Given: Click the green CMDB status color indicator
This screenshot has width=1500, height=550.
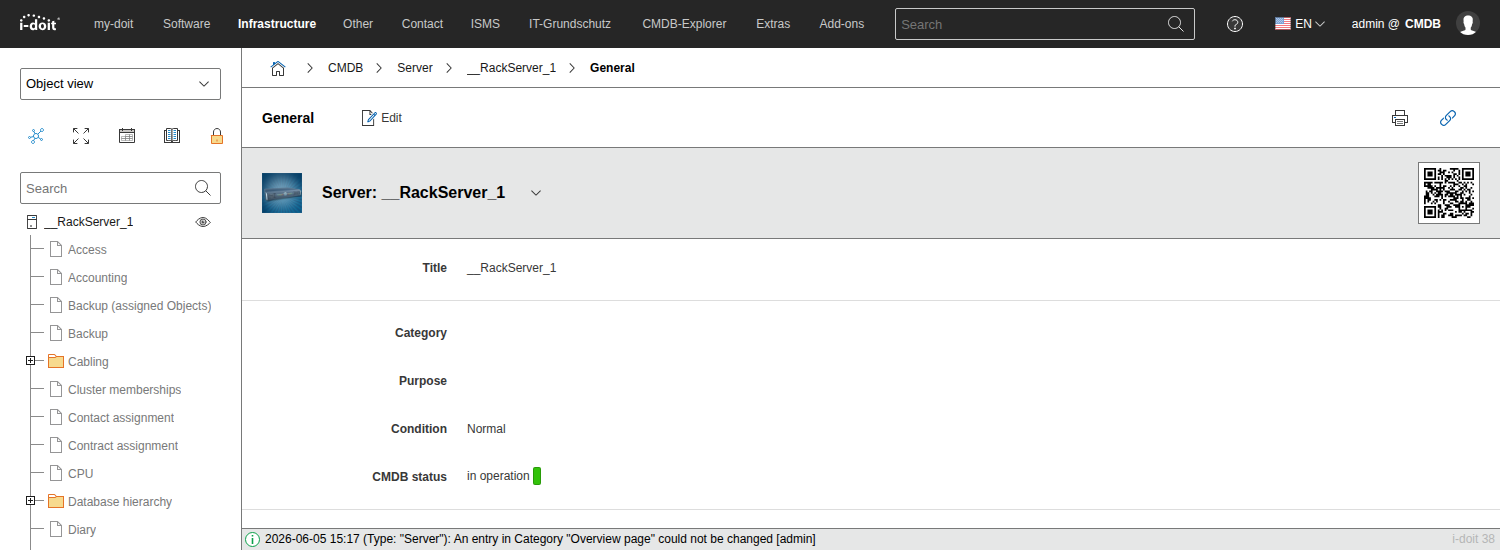Looking at the screenshot, I should 537,476.
